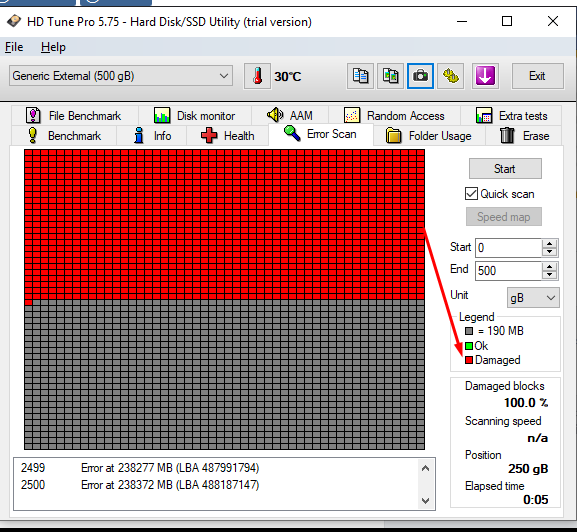Open options with the yellow gears icon

pos(450,76)
